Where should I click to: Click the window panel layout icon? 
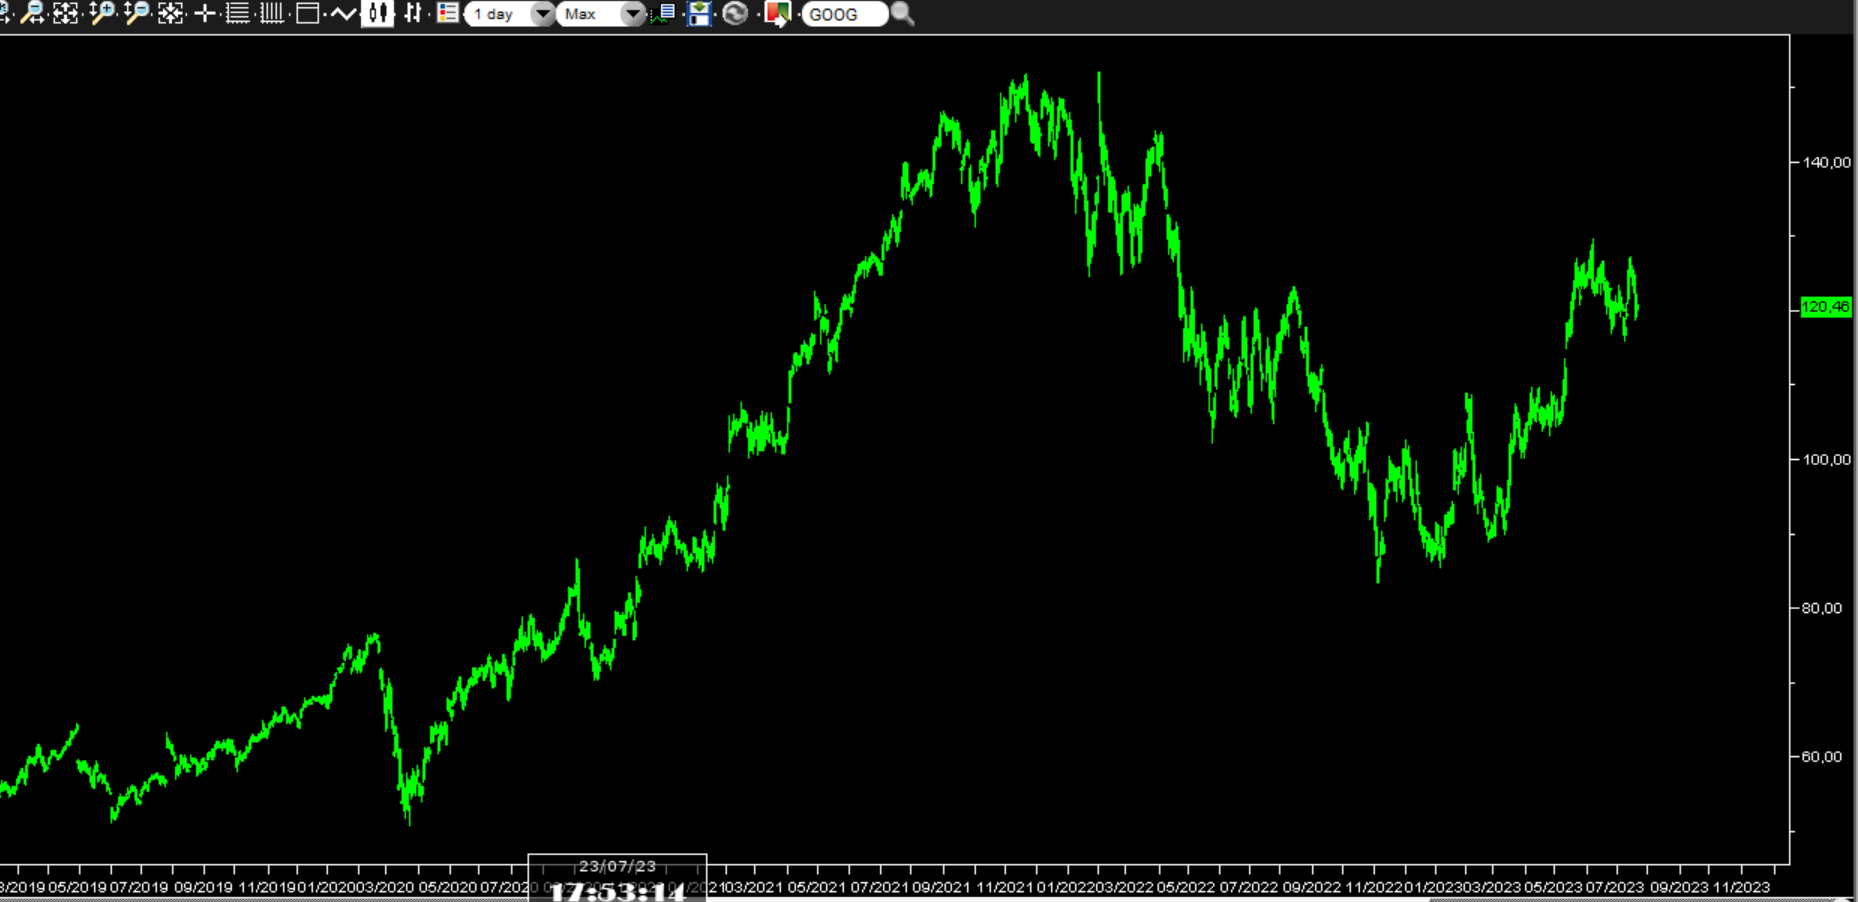(308, 13)
